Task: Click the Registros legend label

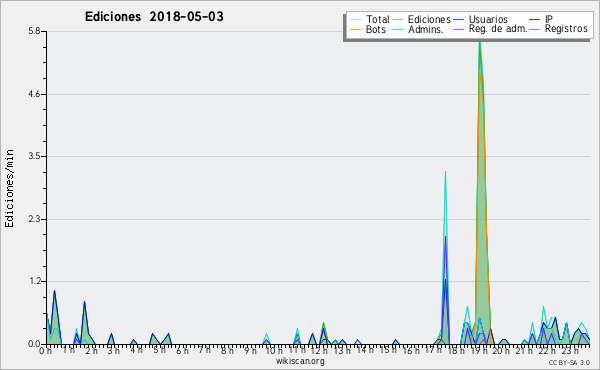Action: tap(566, 29)
